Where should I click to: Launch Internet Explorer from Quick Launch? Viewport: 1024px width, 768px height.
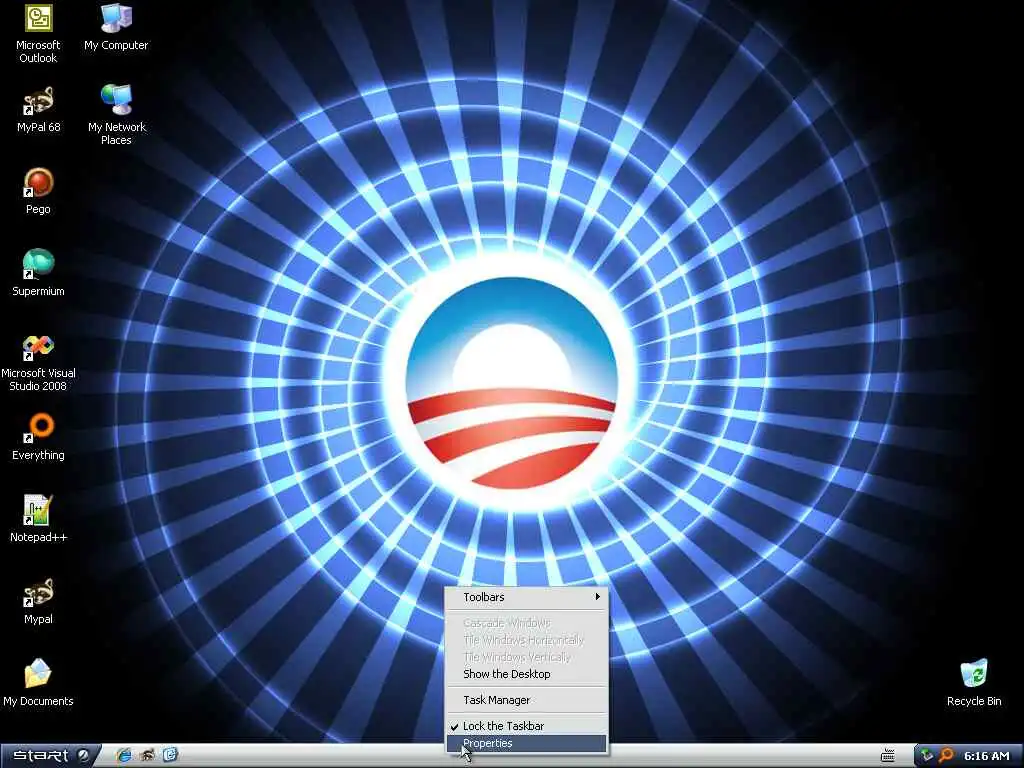click(x=123, y=756)
